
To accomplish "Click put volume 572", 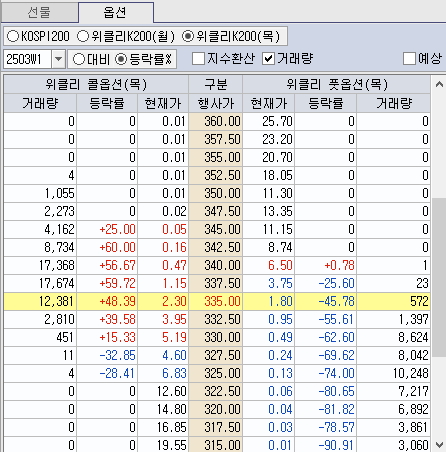I will click(393, 301).
